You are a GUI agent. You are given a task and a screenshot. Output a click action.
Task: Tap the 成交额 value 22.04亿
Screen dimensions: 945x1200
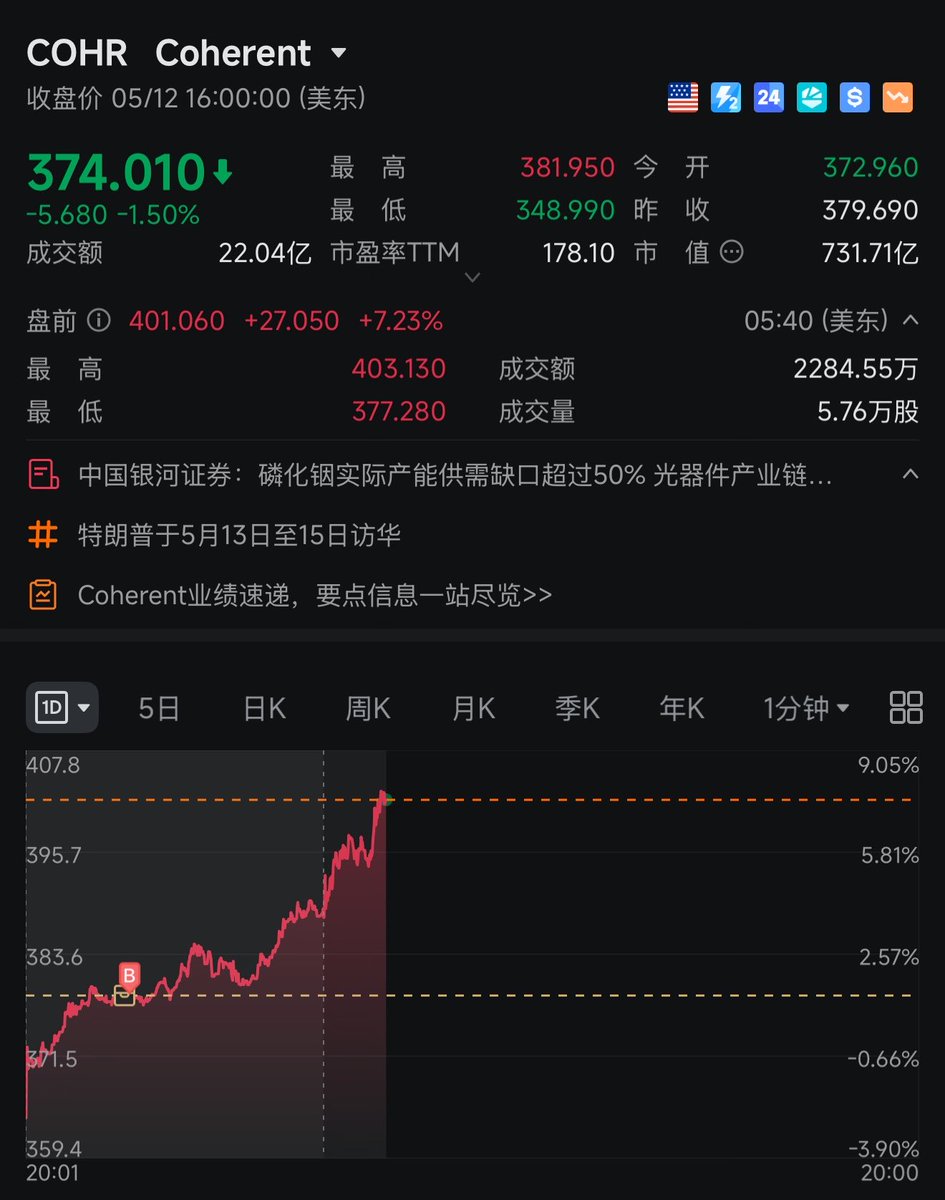pos(265,253)
